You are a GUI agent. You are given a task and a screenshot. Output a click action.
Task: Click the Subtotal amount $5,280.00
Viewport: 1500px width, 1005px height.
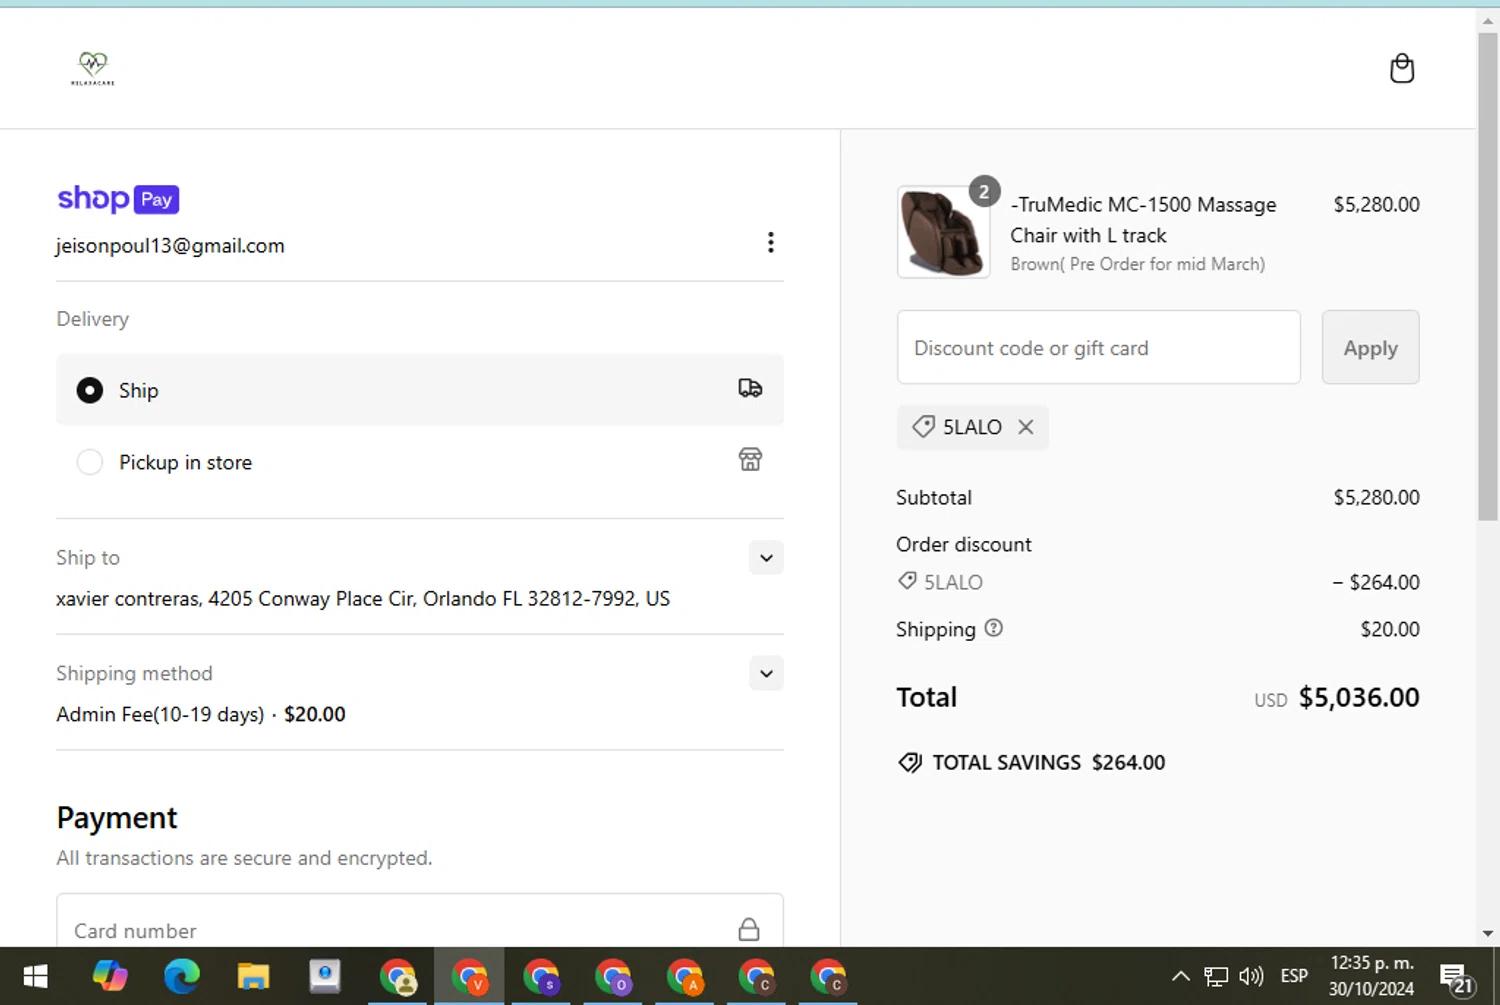[1376, 497]
